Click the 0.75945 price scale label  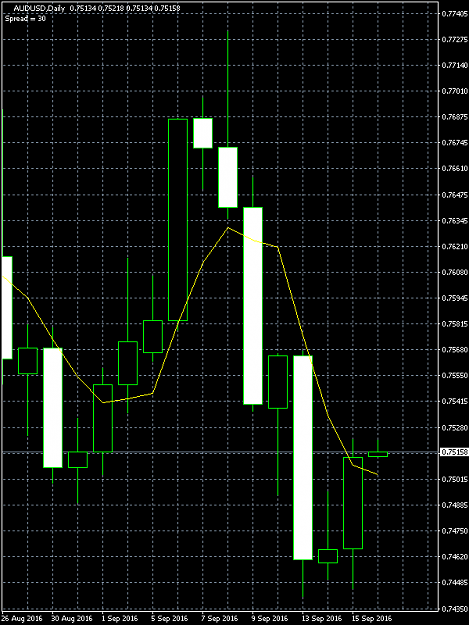point(455,298)
